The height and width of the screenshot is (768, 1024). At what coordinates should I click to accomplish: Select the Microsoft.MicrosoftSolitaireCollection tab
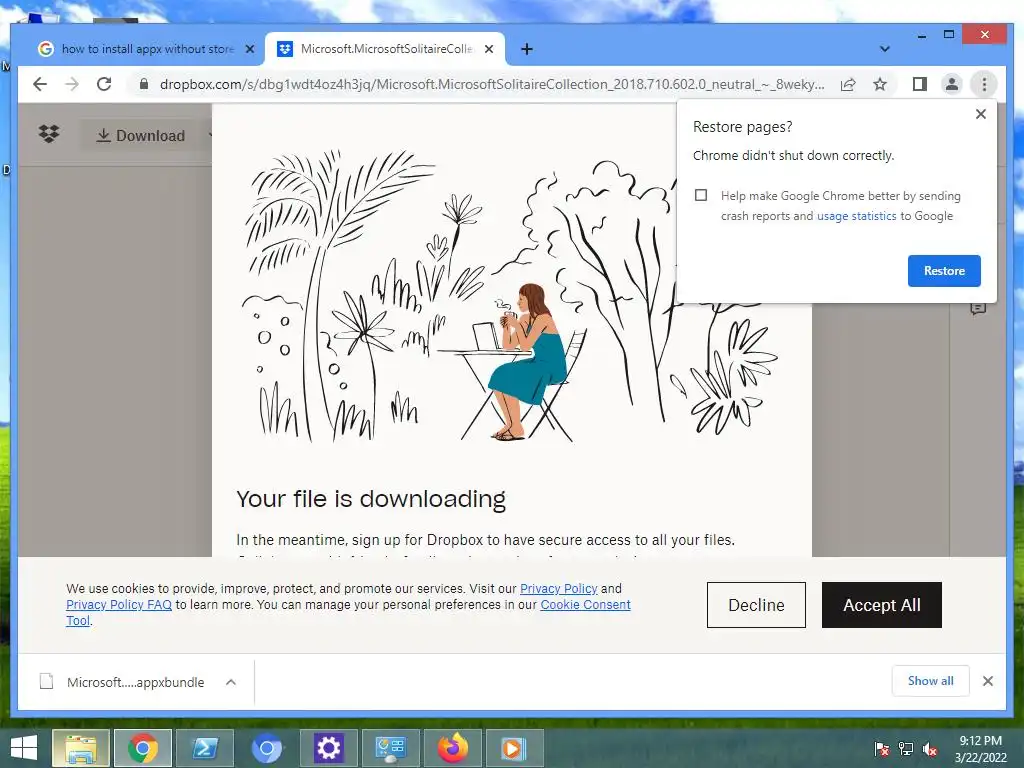385,49
